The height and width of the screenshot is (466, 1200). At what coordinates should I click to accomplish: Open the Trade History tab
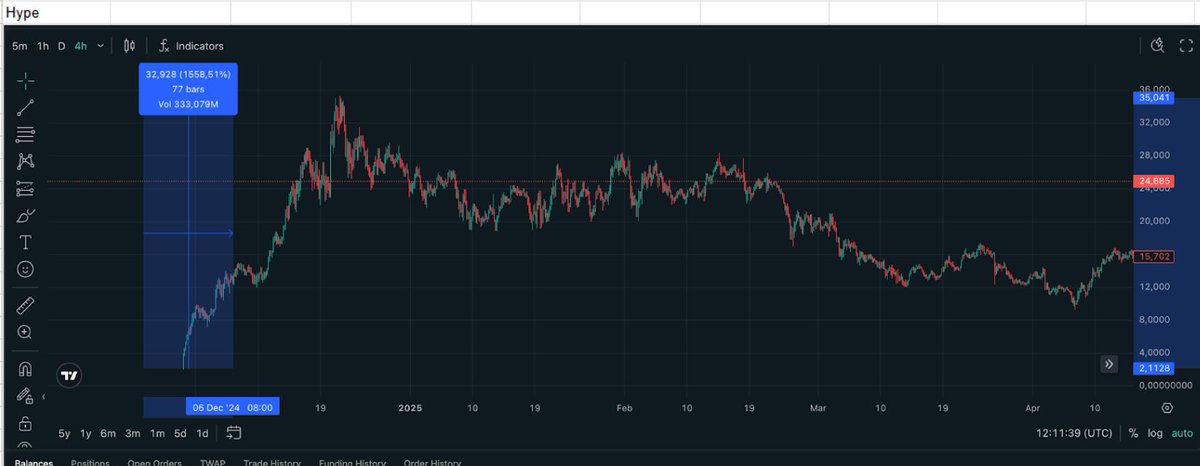click(x=272, y=462)
